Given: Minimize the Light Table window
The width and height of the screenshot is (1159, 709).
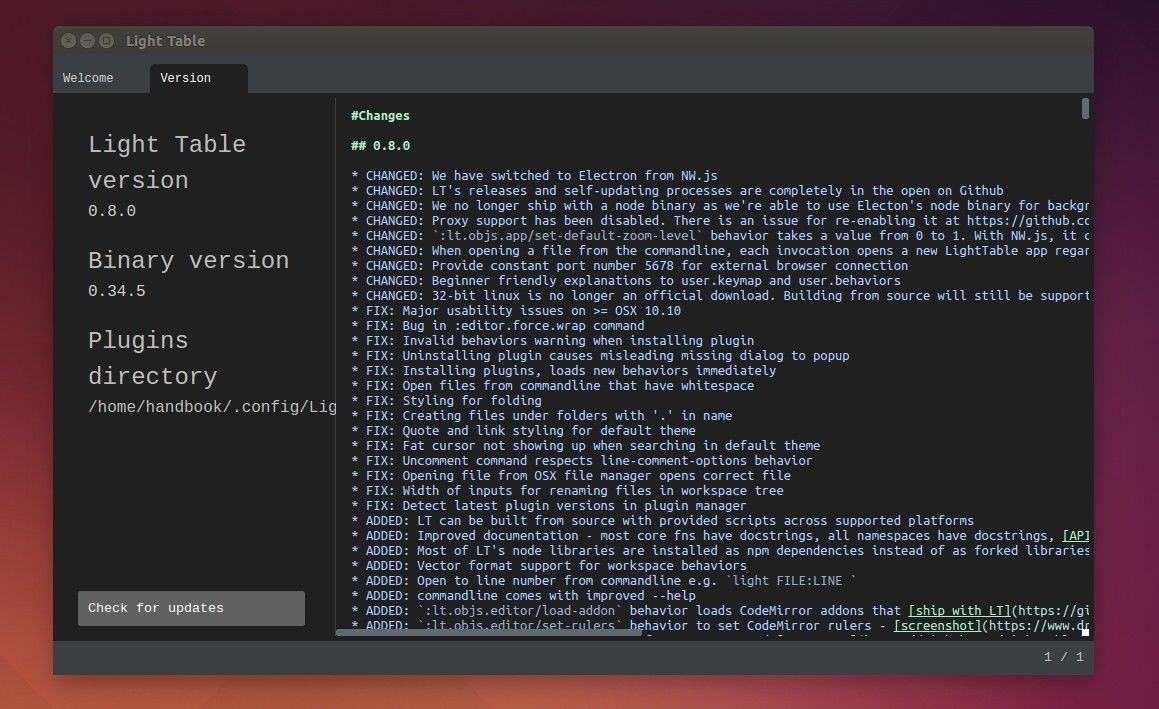Looking at the screenshot, I should [86, 40].
